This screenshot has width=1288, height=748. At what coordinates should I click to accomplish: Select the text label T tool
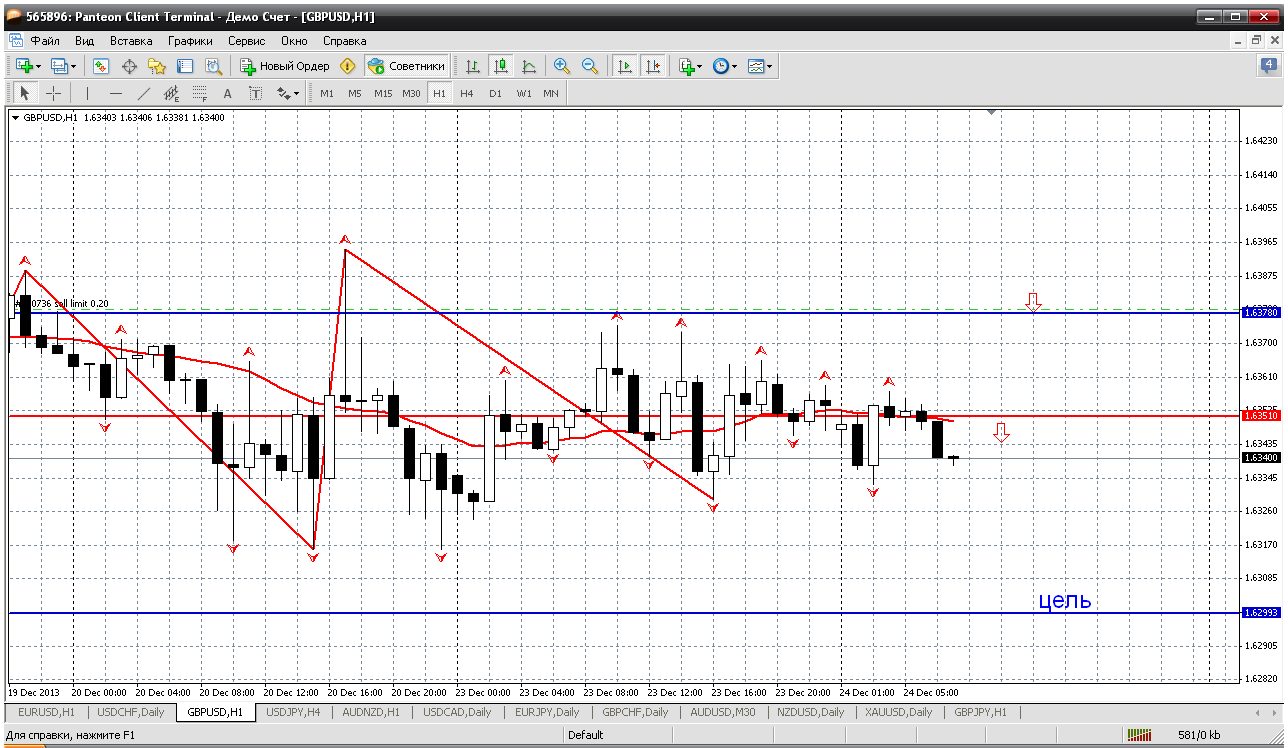tap(255, 93)
